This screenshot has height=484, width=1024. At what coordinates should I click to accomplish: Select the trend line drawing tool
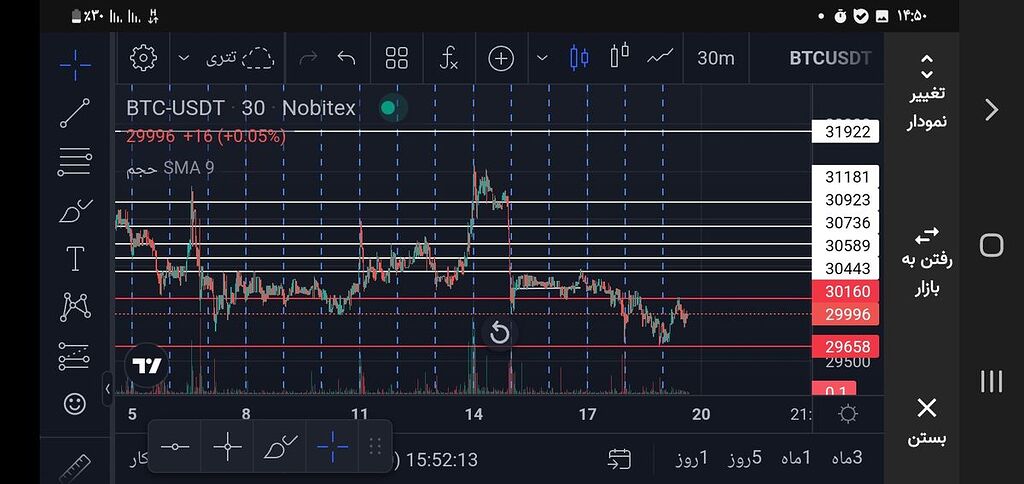point(75,113)
